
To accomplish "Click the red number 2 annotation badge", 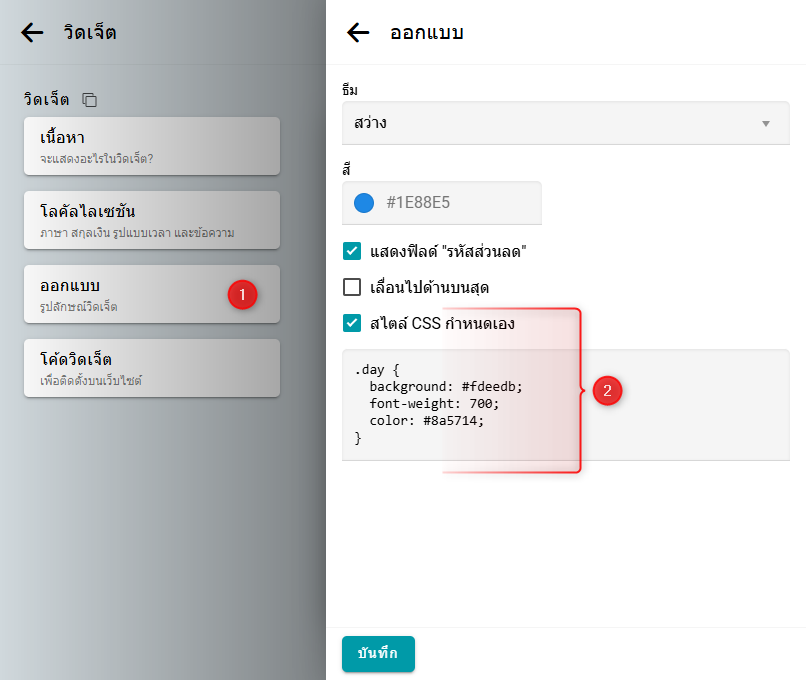I will point(607,390).
